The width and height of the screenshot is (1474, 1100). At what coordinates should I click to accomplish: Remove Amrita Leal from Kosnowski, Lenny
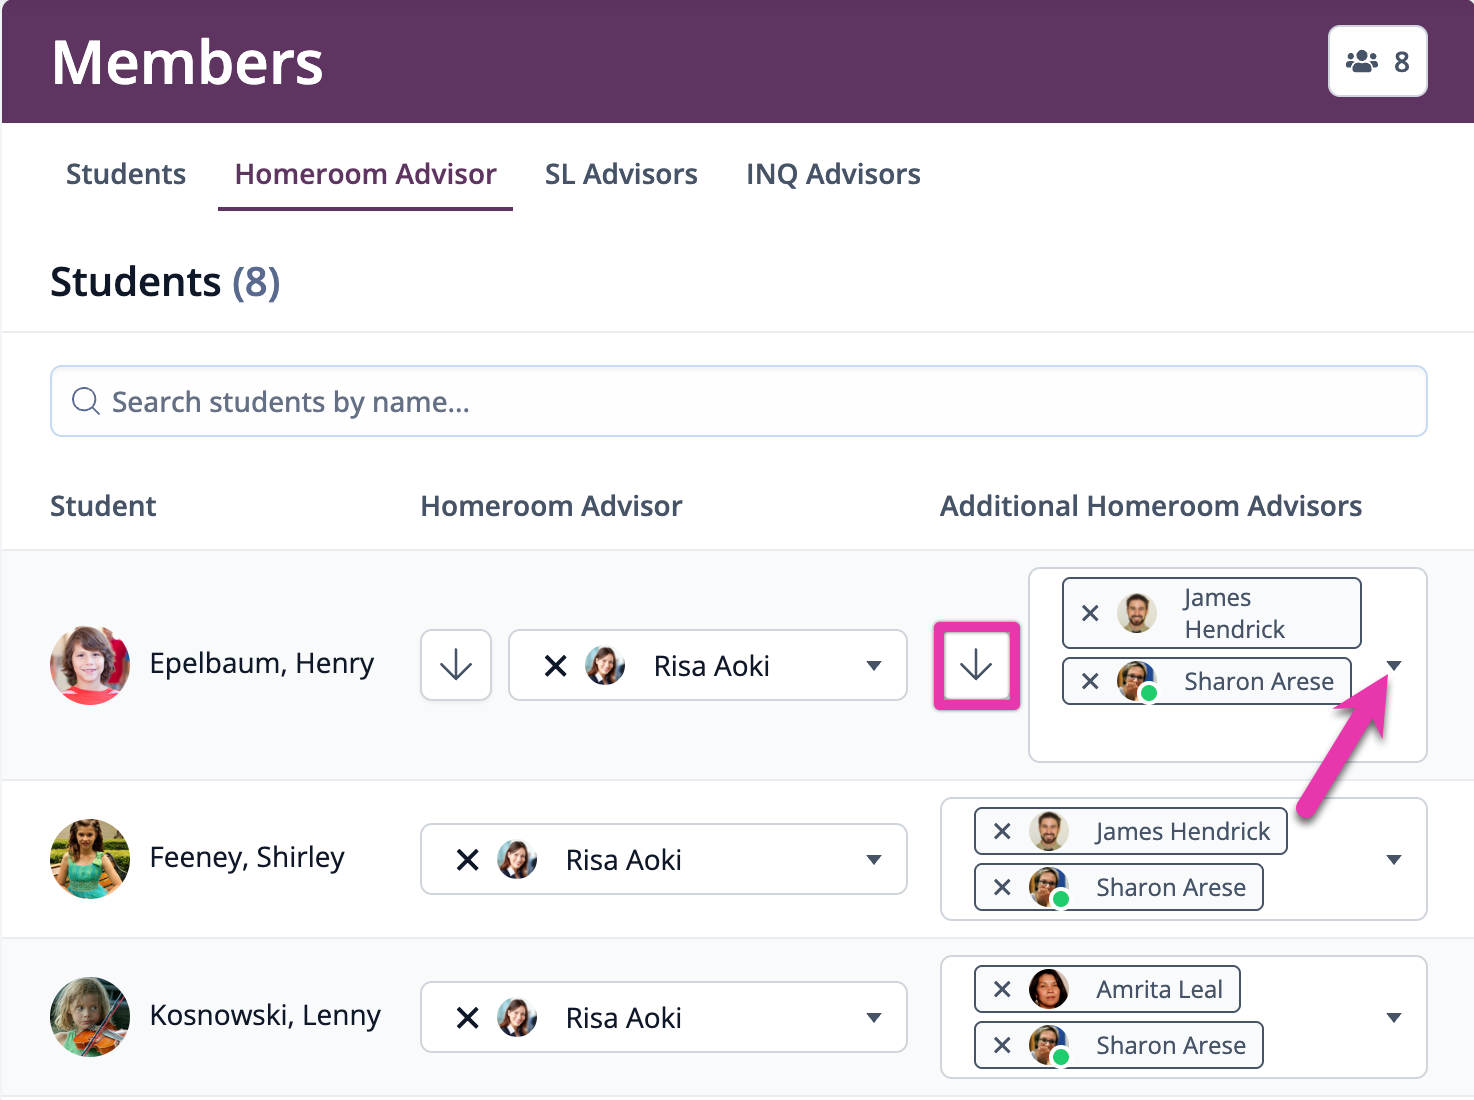coord(1003,989)
